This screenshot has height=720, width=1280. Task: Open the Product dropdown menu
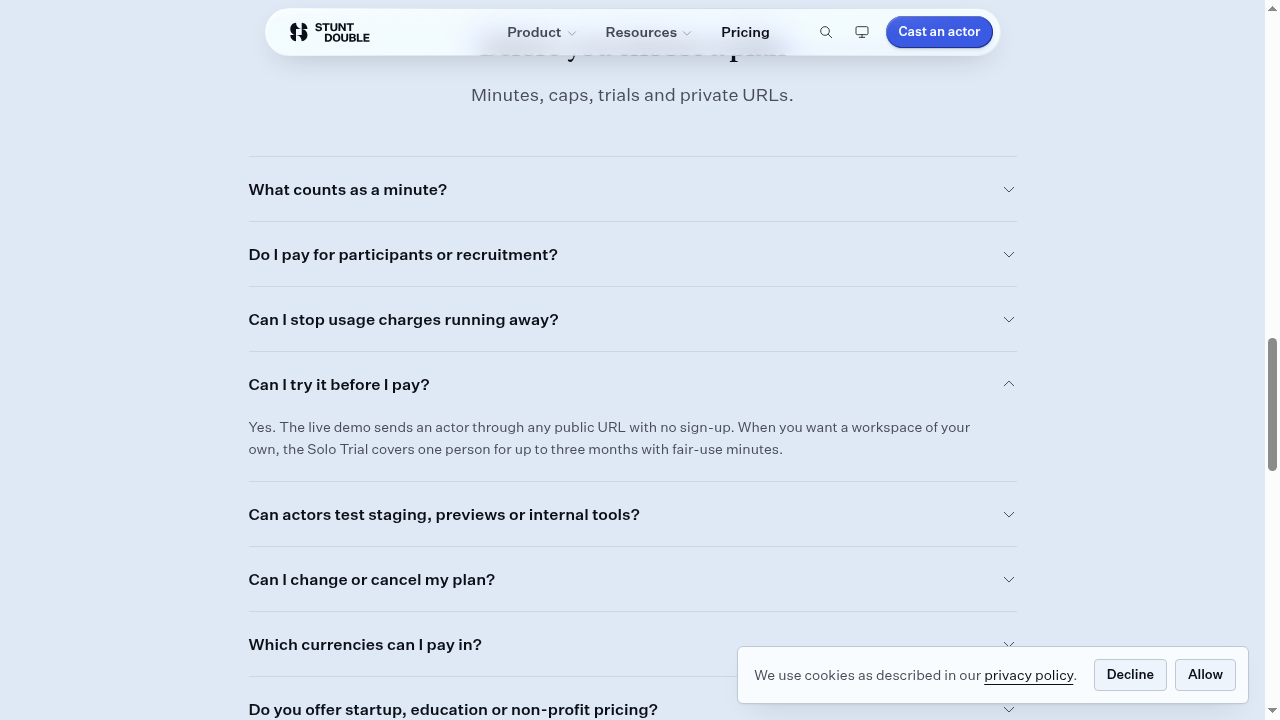[541, 32]
